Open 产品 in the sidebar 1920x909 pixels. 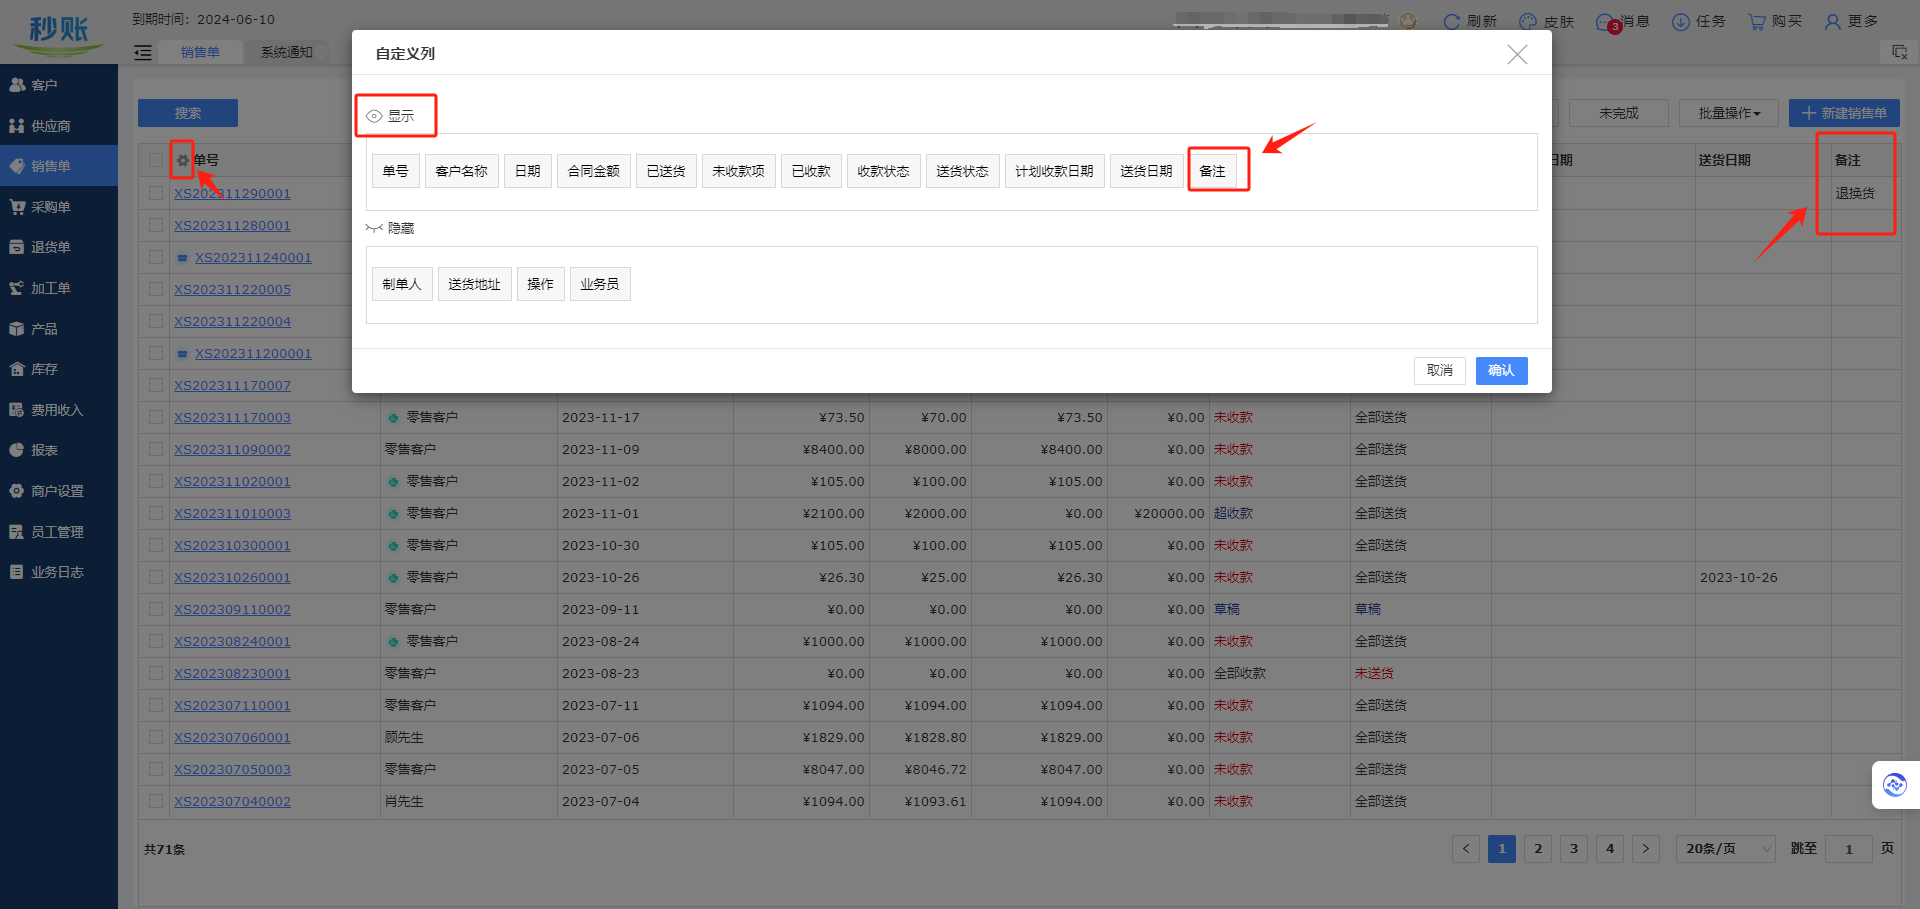58,329
